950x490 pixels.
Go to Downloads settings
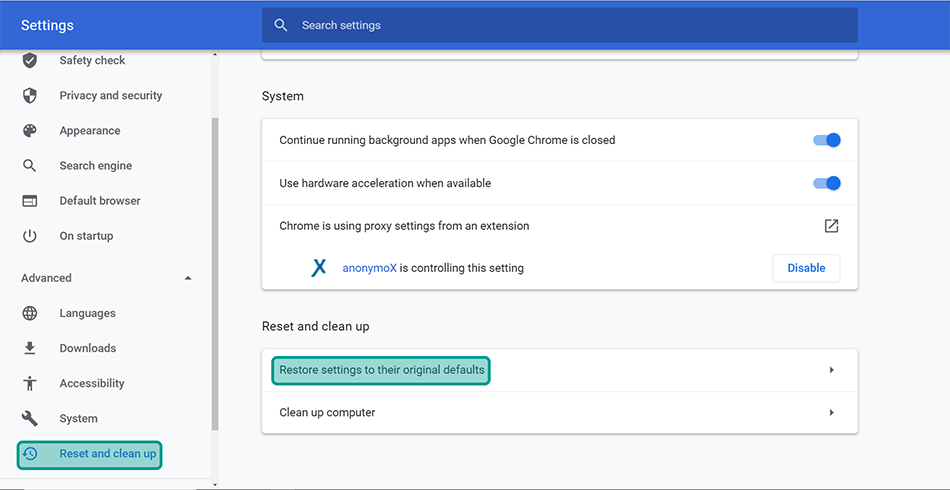click(88, 348)
